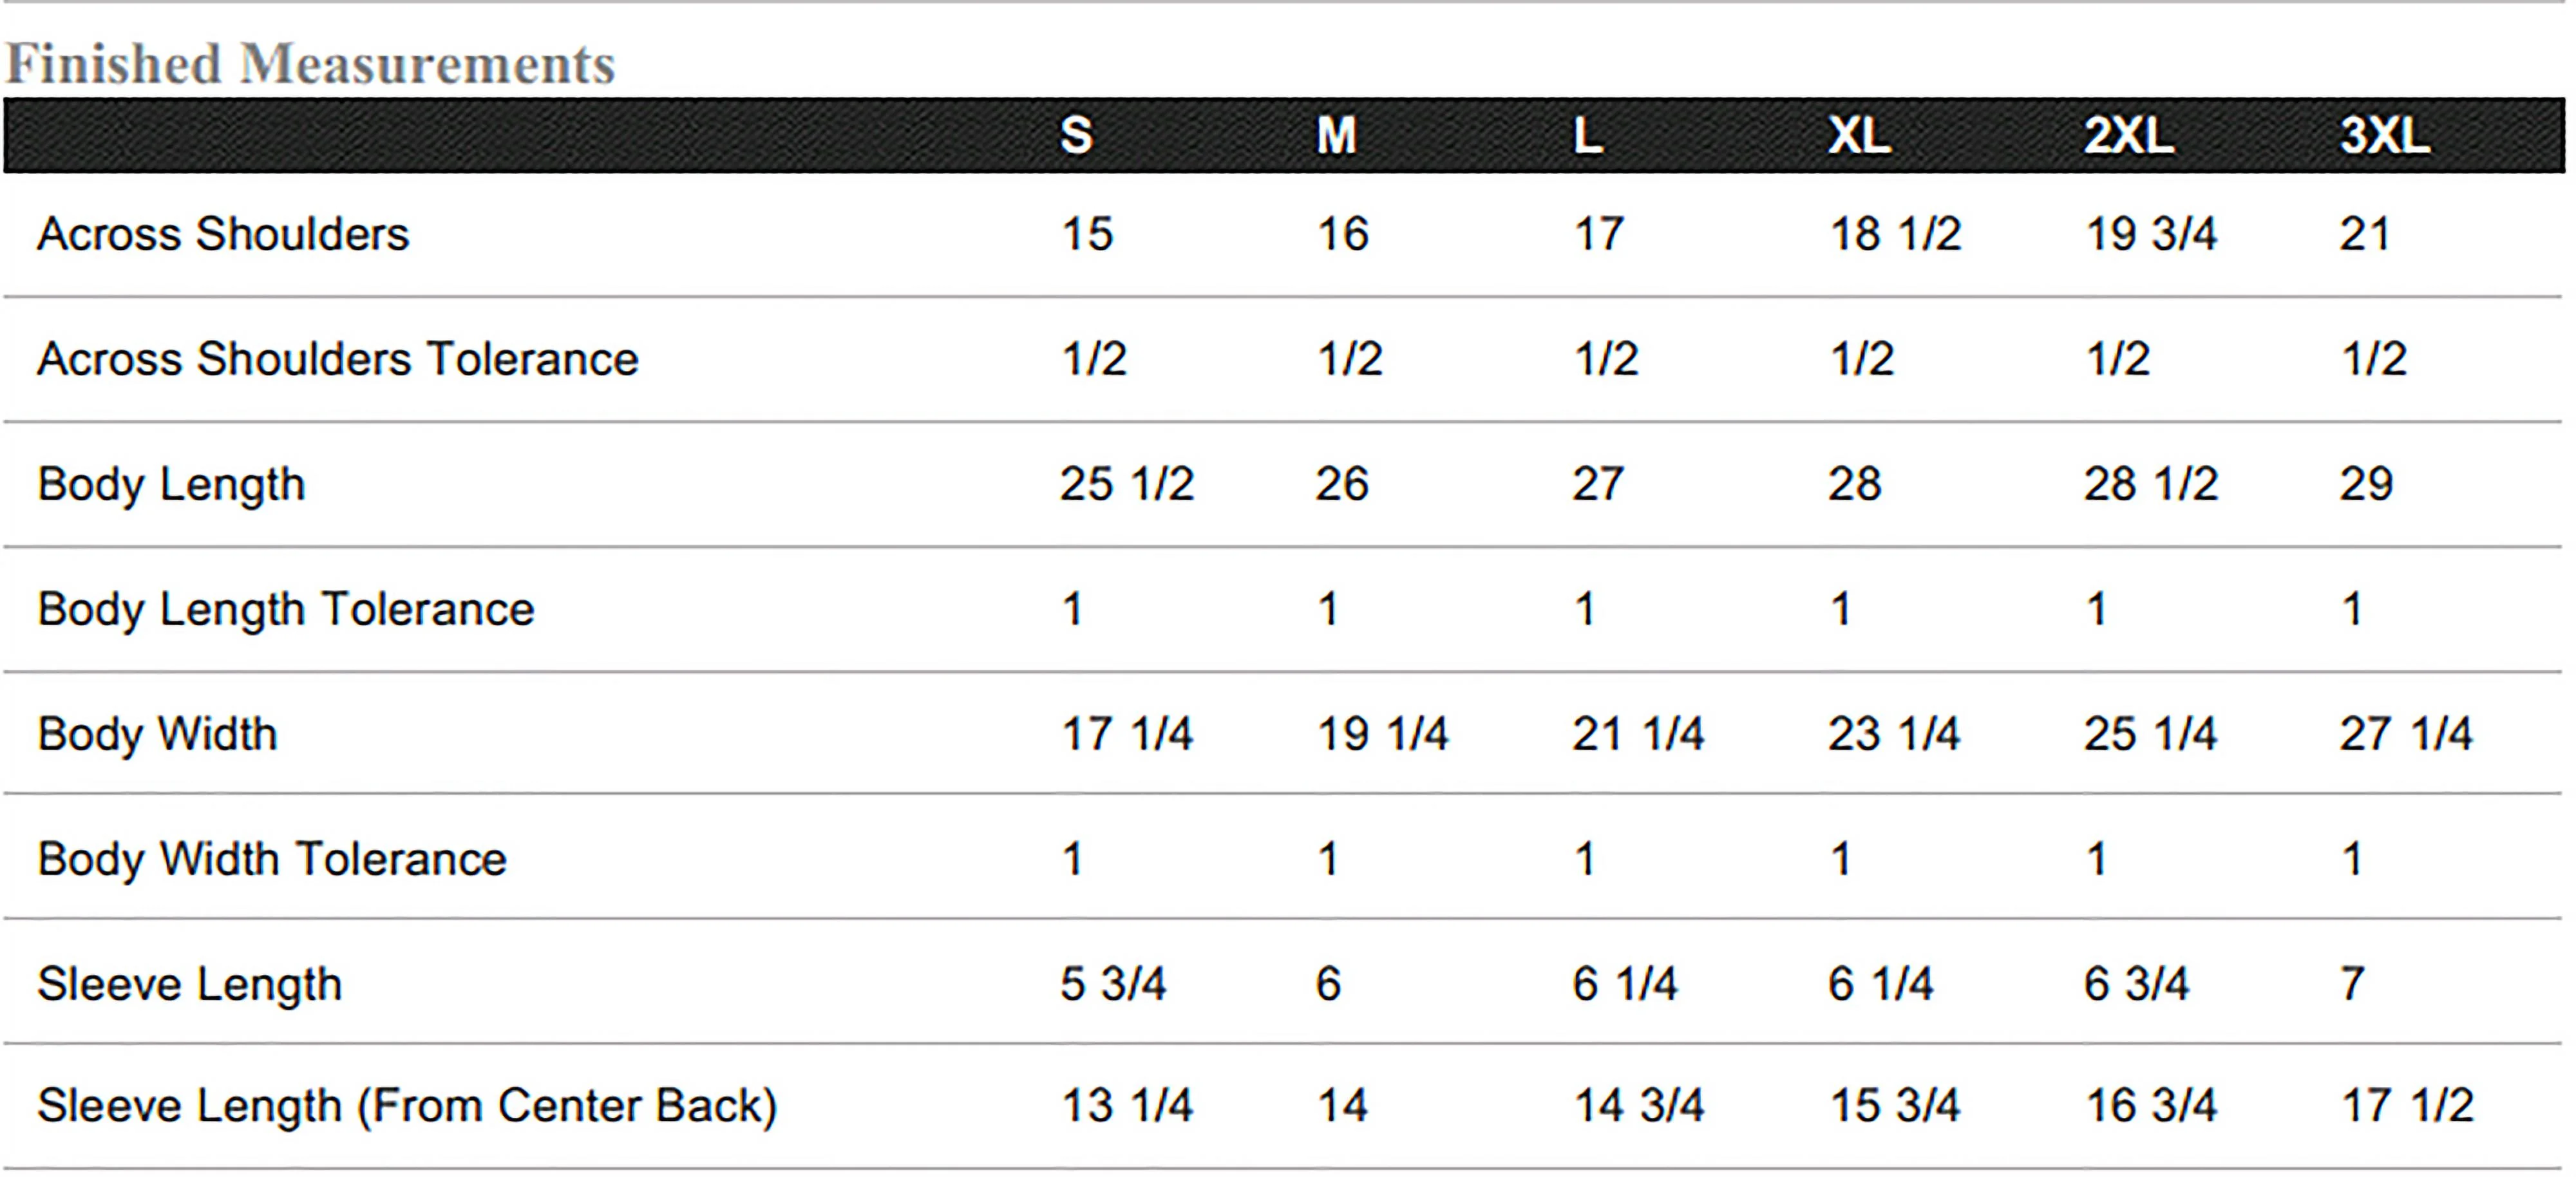
Task: Click the "Across Shoulders" row label
Action: tap(223, 235)
